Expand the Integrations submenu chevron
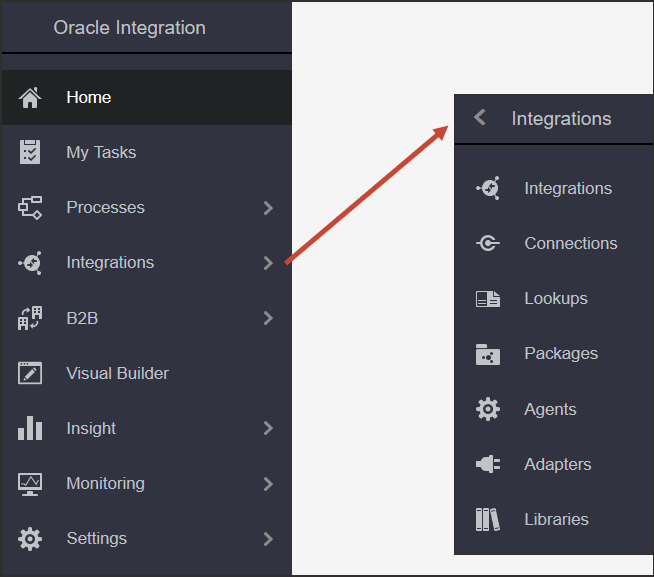The image size is (654, 577). click(x=268, y=263)
